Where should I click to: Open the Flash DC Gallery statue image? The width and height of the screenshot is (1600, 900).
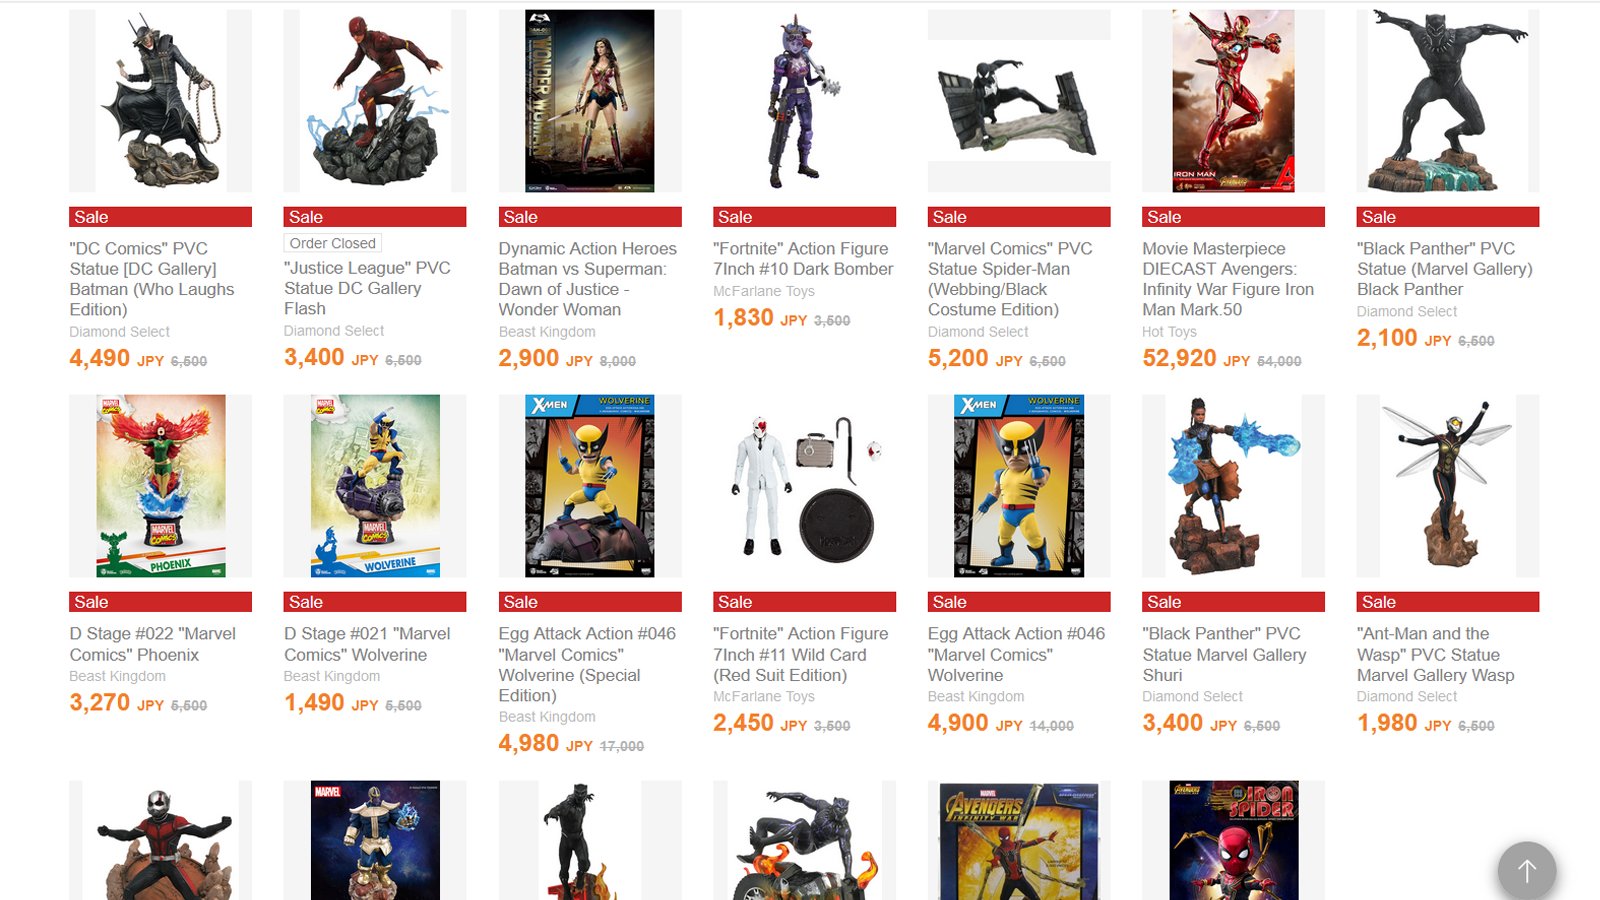point(375,101)
